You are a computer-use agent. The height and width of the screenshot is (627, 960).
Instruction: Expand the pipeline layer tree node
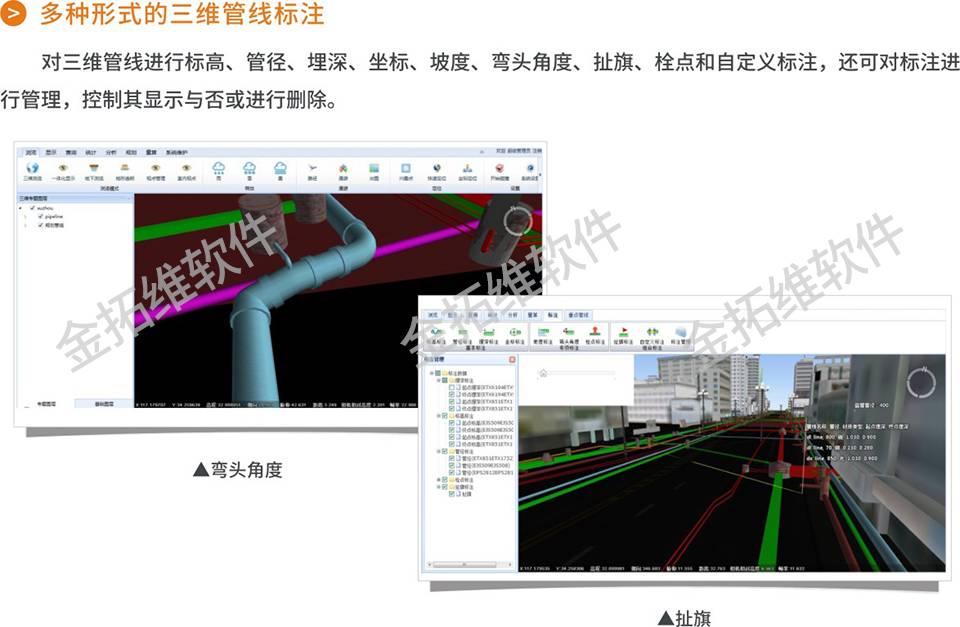[27, 215]
